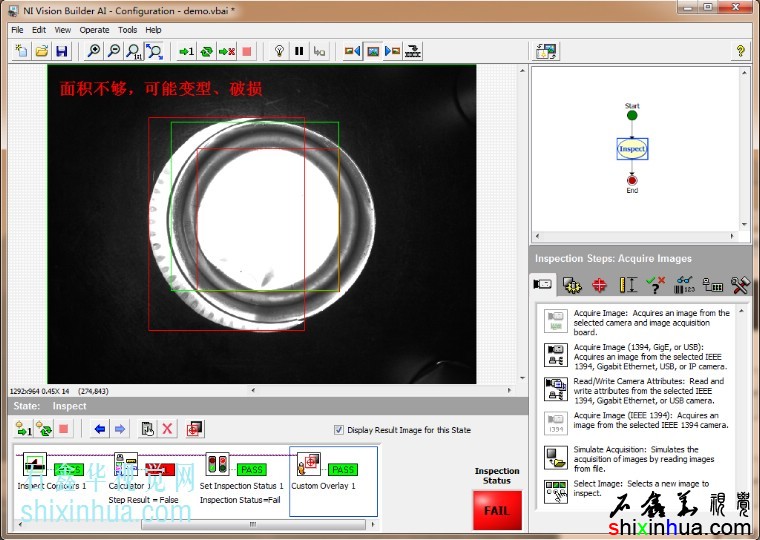Open the Tools menu
This screenshot has height=540, width=760.
point(127,30)
